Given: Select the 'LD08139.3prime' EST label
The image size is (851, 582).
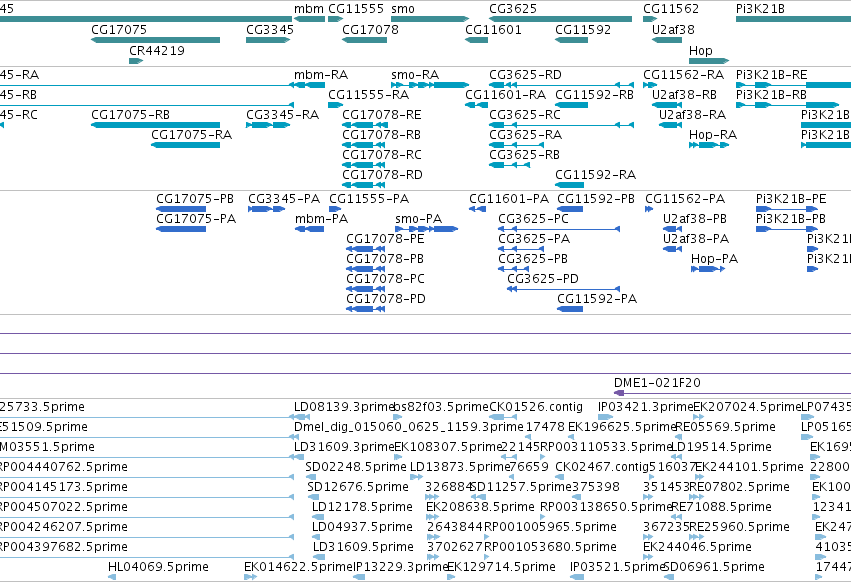Looking at the screenshot, I should tap(344, 407).
